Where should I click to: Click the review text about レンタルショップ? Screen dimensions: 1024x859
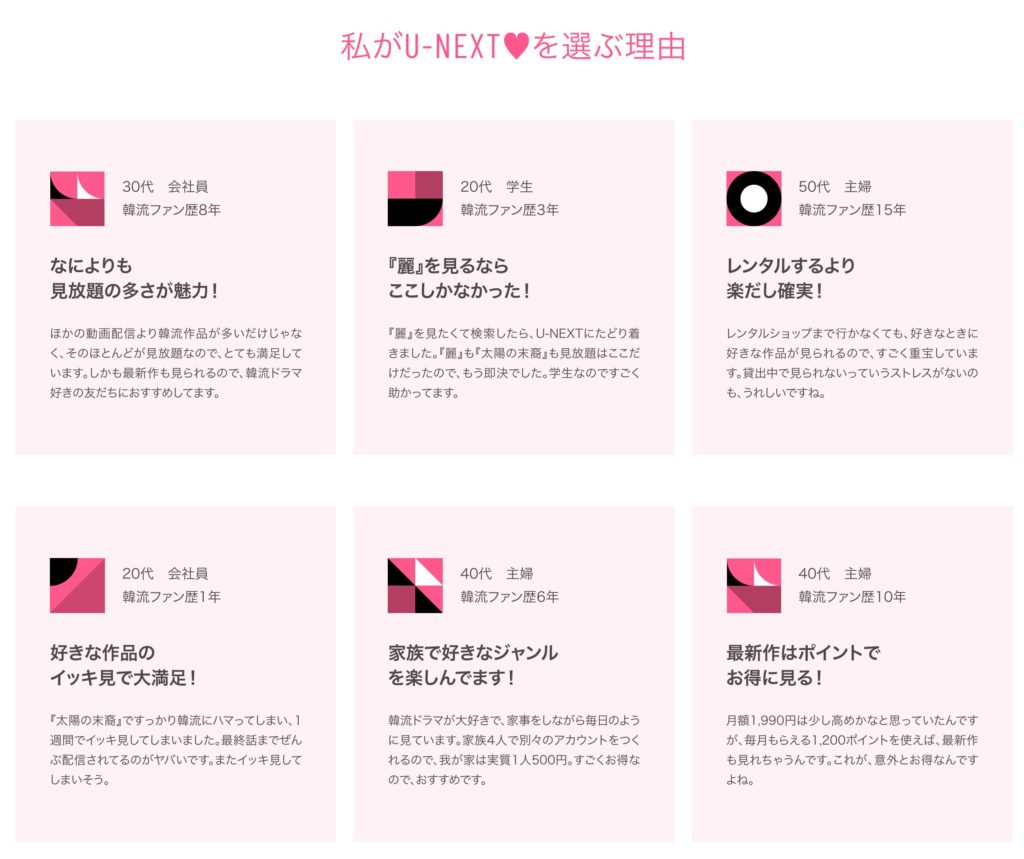(x=852, y=363)
